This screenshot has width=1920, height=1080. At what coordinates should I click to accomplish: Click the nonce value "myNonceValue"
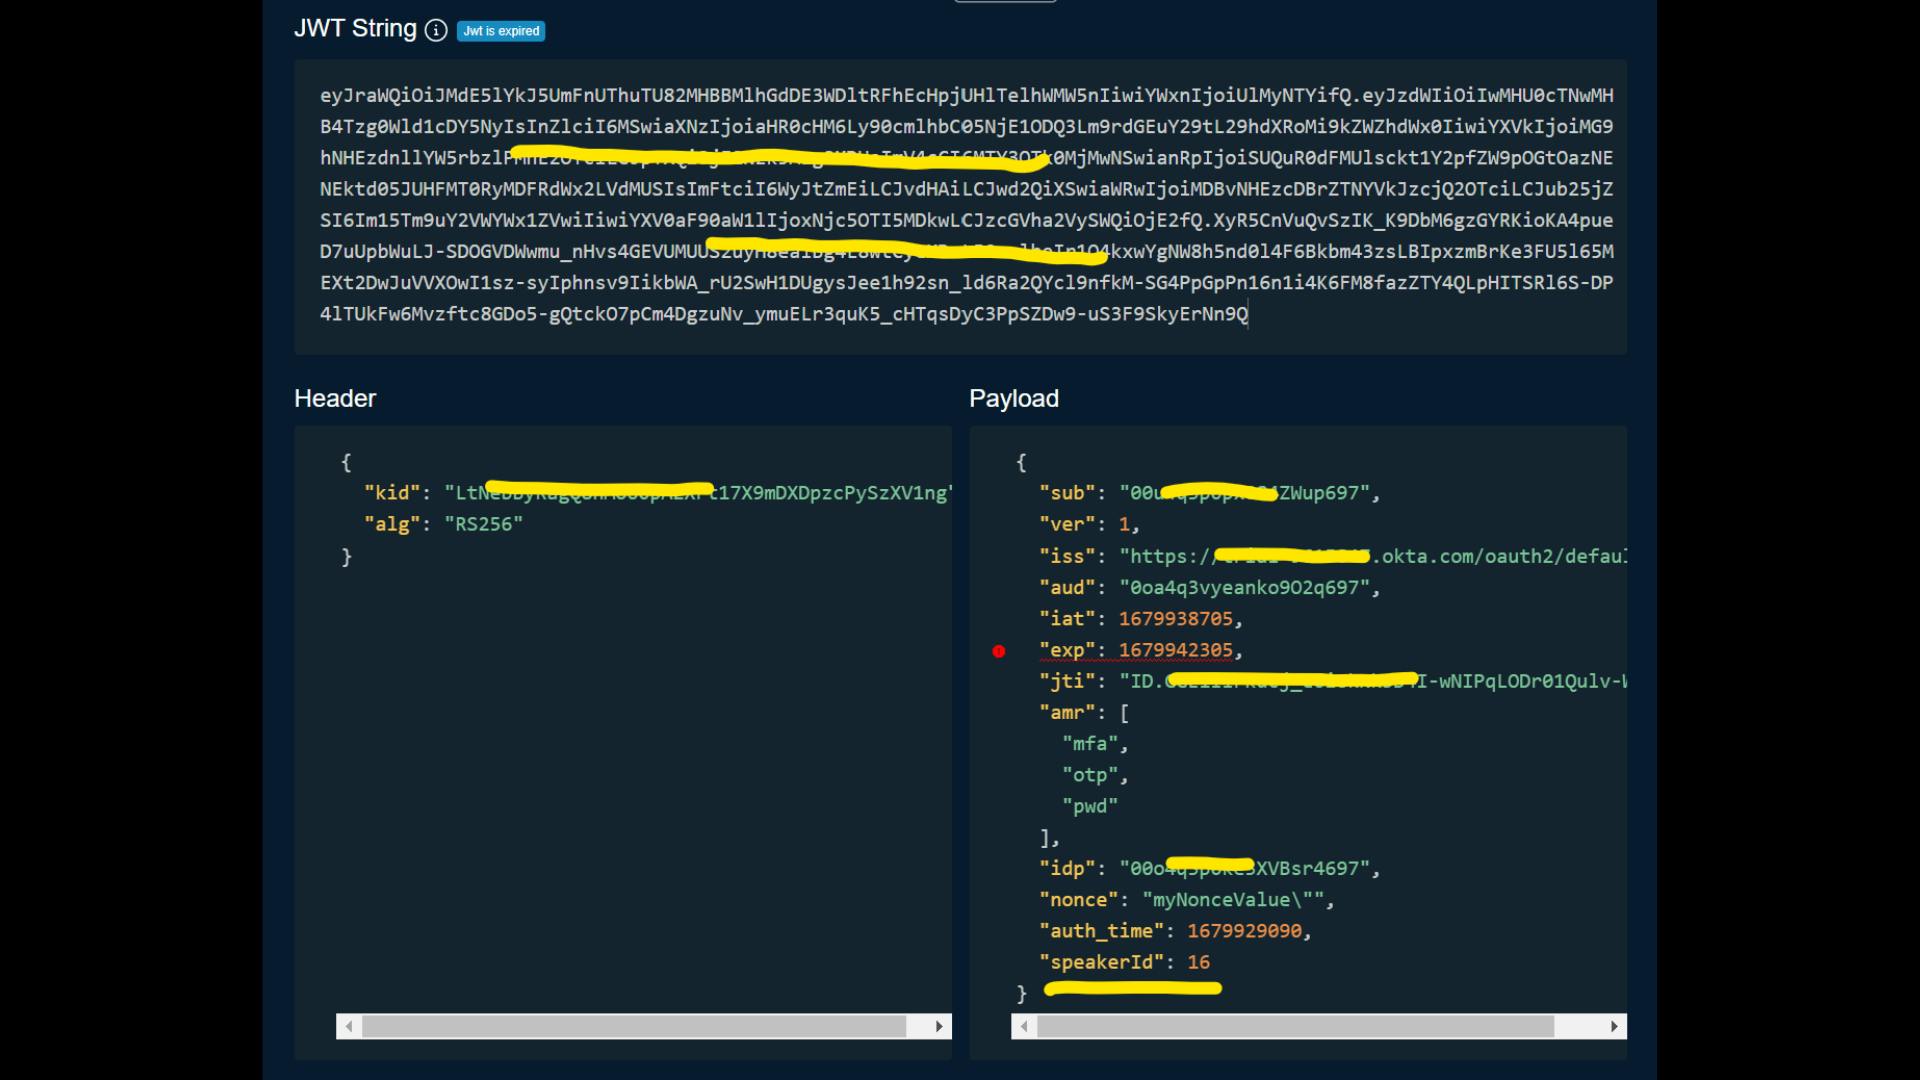pos(1233,900)
